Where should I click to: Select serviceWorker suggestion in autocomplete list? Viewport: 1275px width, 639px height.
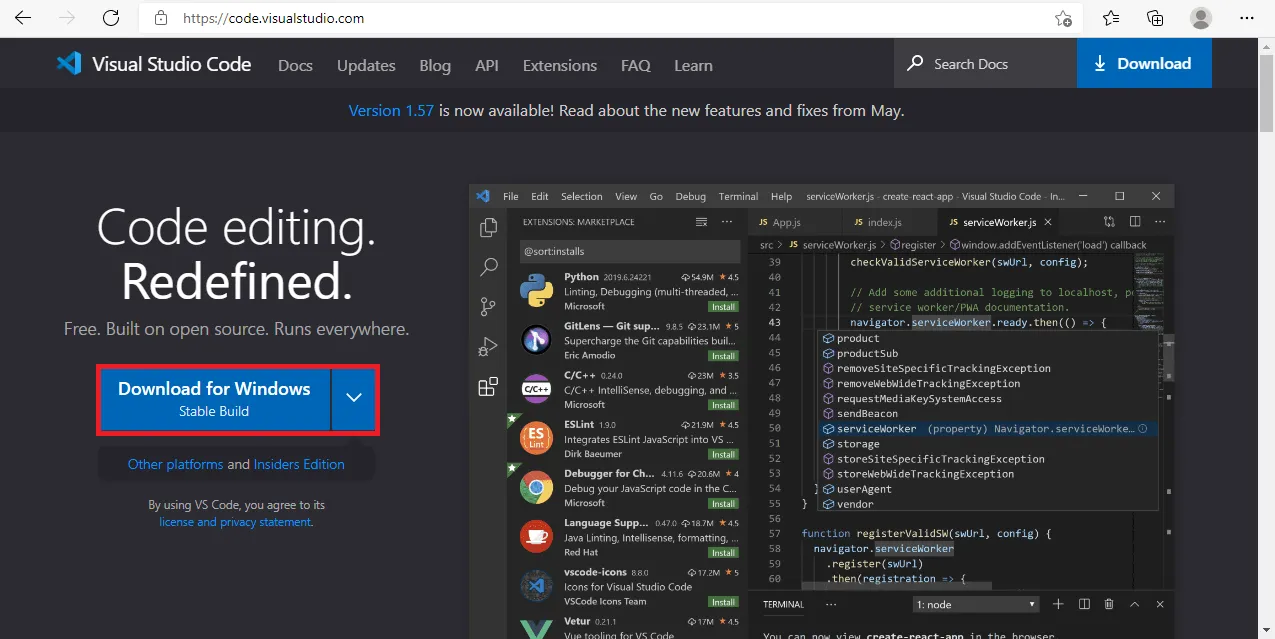pyautogui.click(x=987, y=428)
